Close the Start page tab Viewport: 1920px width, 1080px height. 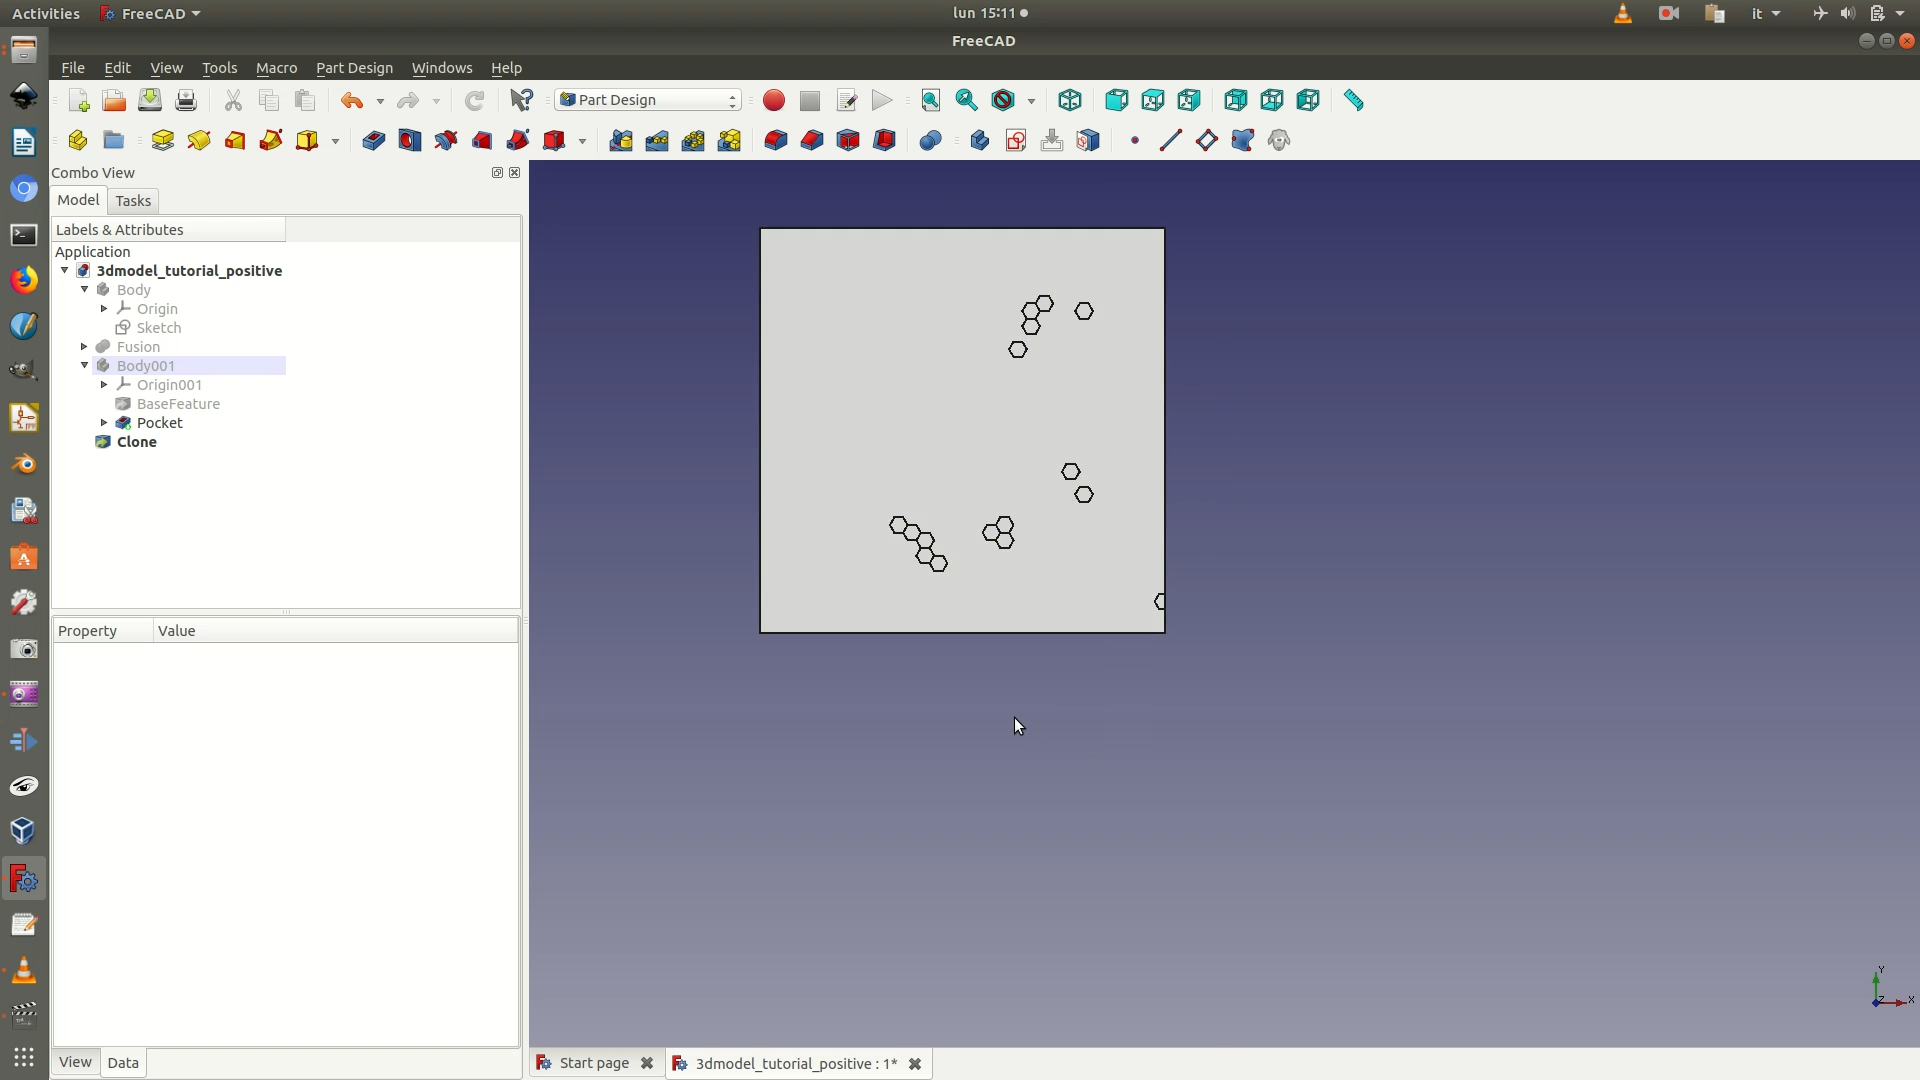647,1063
